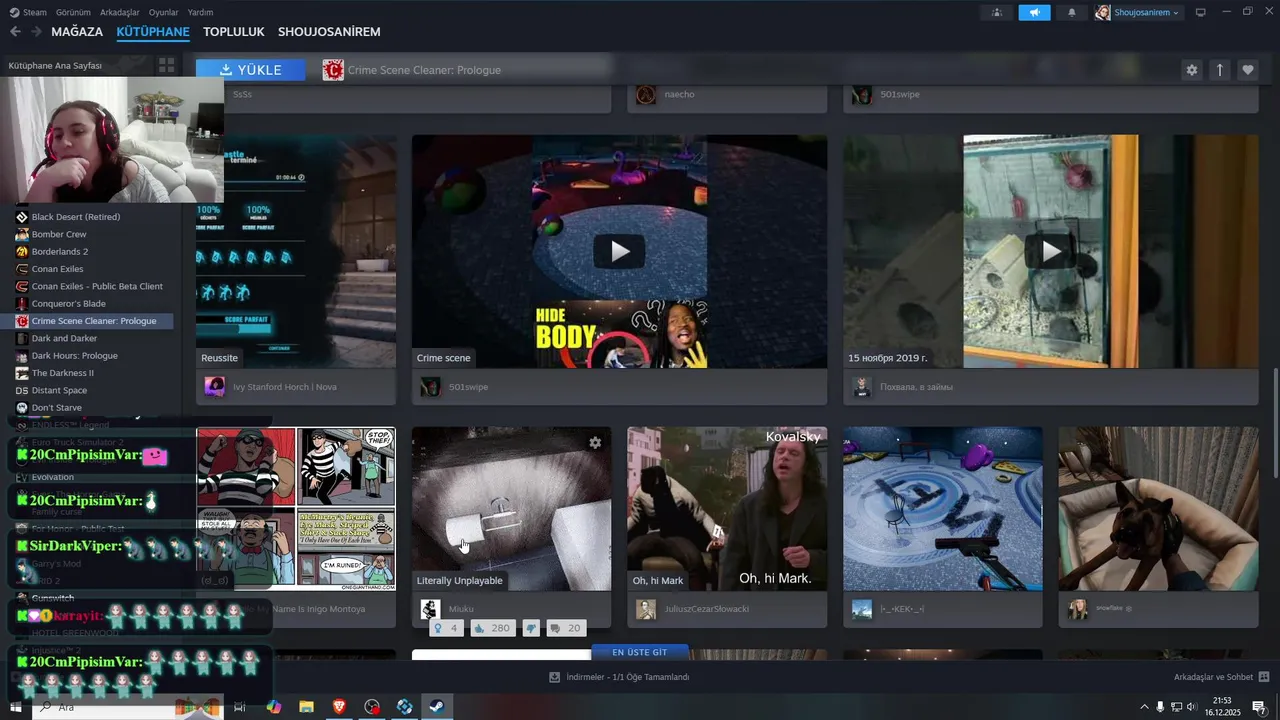The image size is (1280, 720).
Task: Show hidden system tray icons chevron
Action: pos(1145,707)
